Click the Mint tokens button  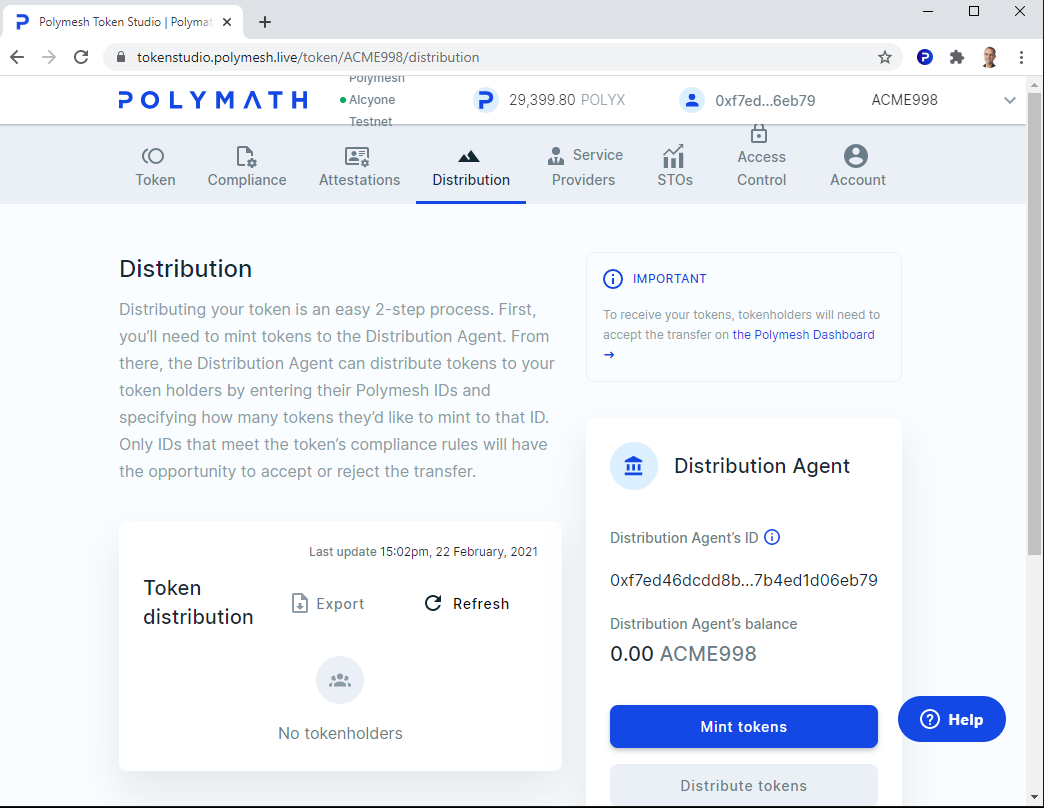point(744,726)
